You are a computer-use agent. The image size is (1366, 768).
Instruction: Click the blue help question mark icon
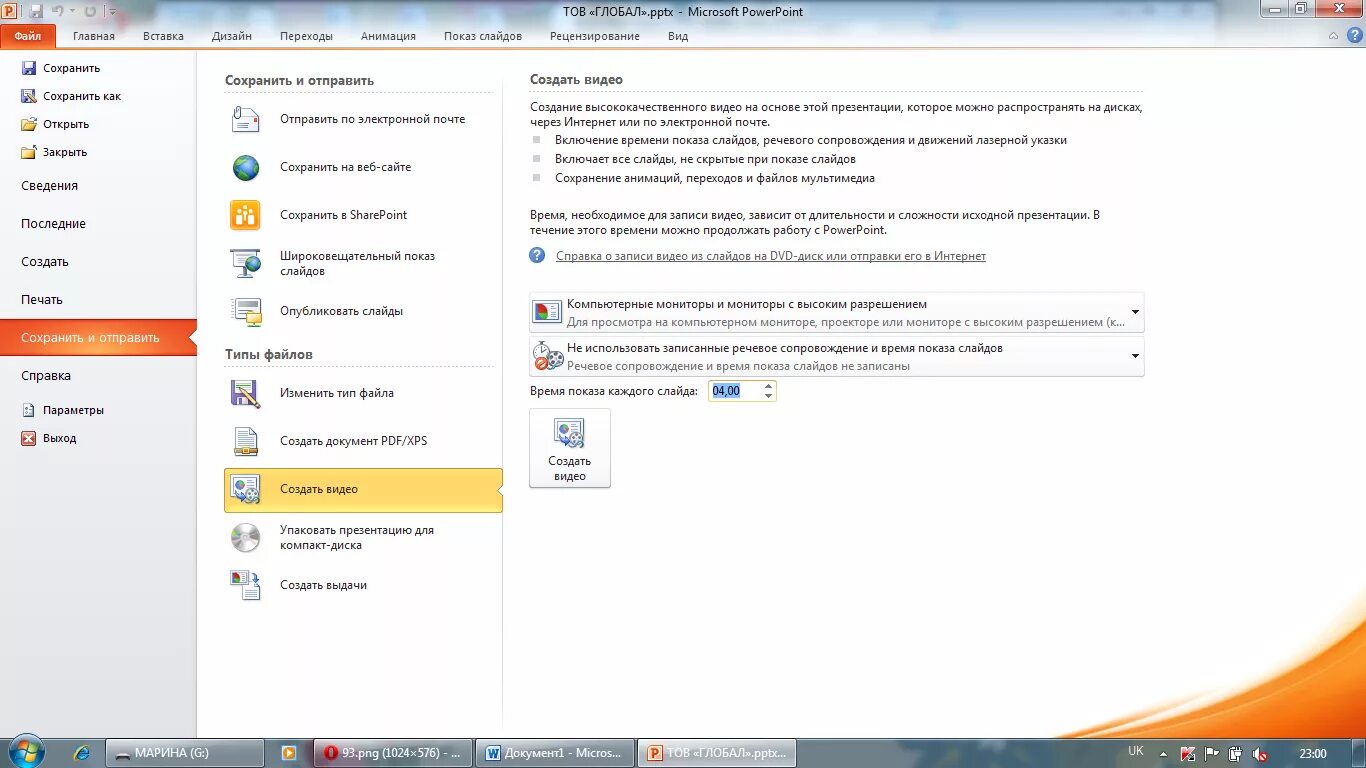pos(538,256)
